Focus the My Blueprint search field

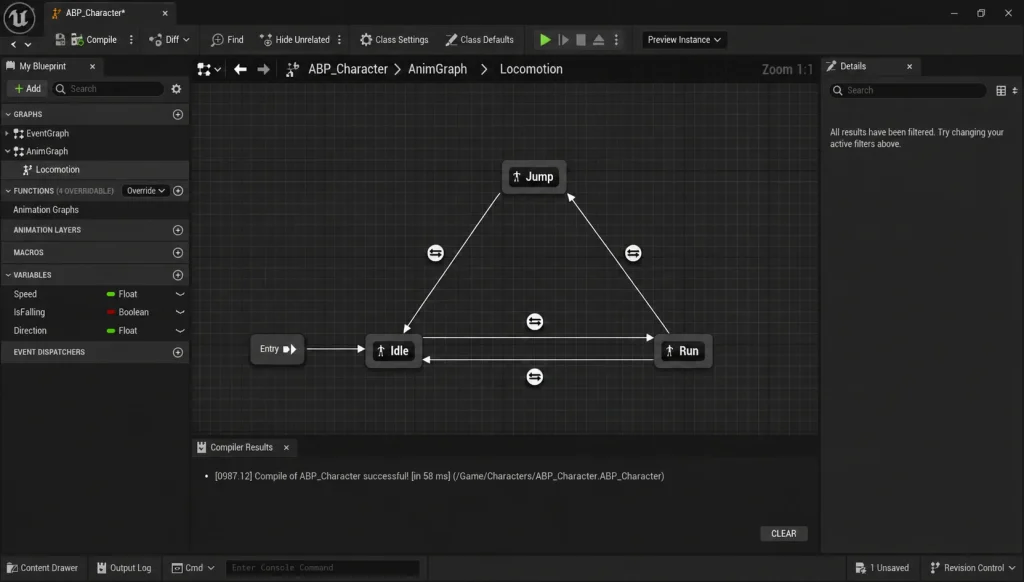click(x=108, y=89)
